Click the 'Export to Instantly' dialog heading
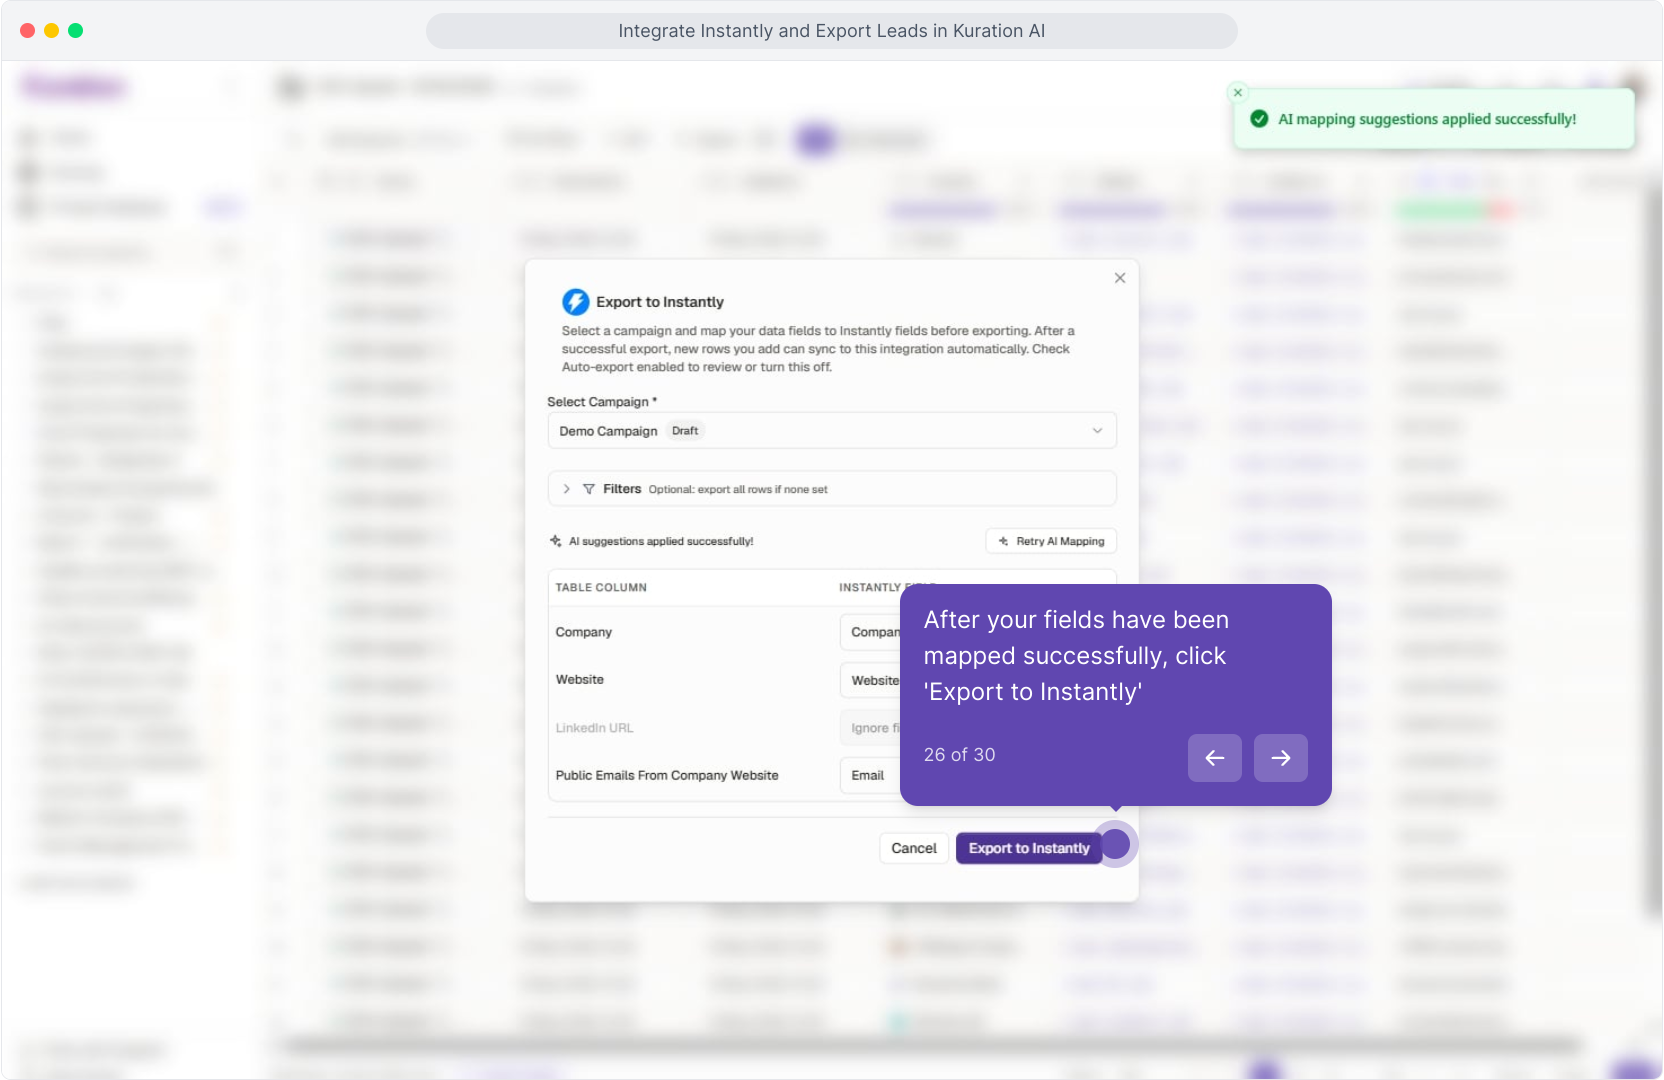Viewport: 1664px width, 1080px height. click(660, 302)
